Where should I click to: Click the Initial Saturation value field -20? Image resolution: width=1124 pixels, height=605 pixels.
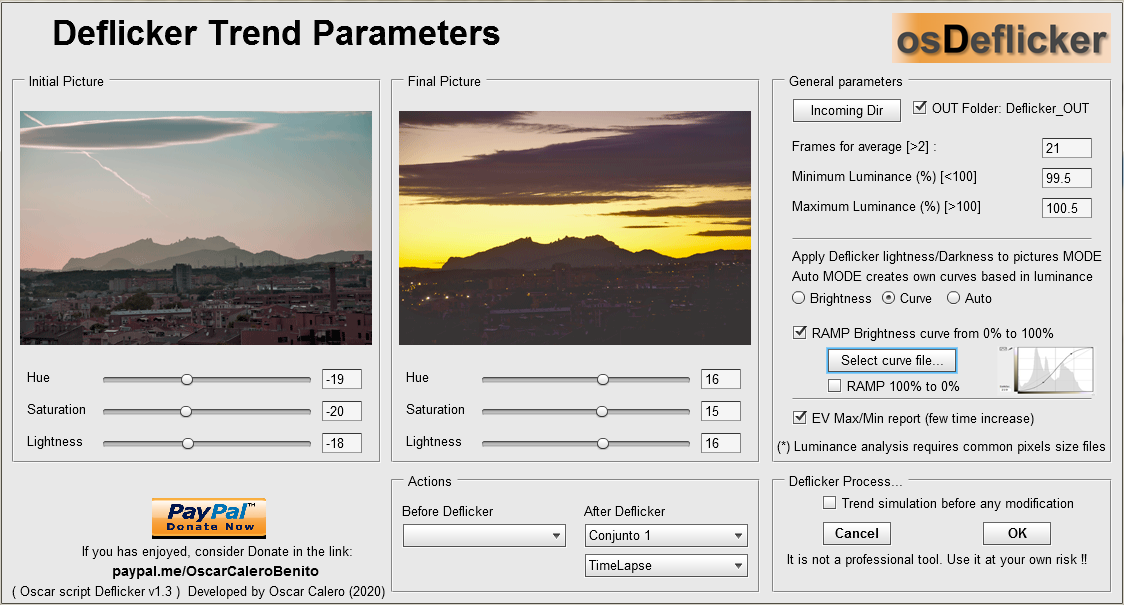[x=342, y=411]
